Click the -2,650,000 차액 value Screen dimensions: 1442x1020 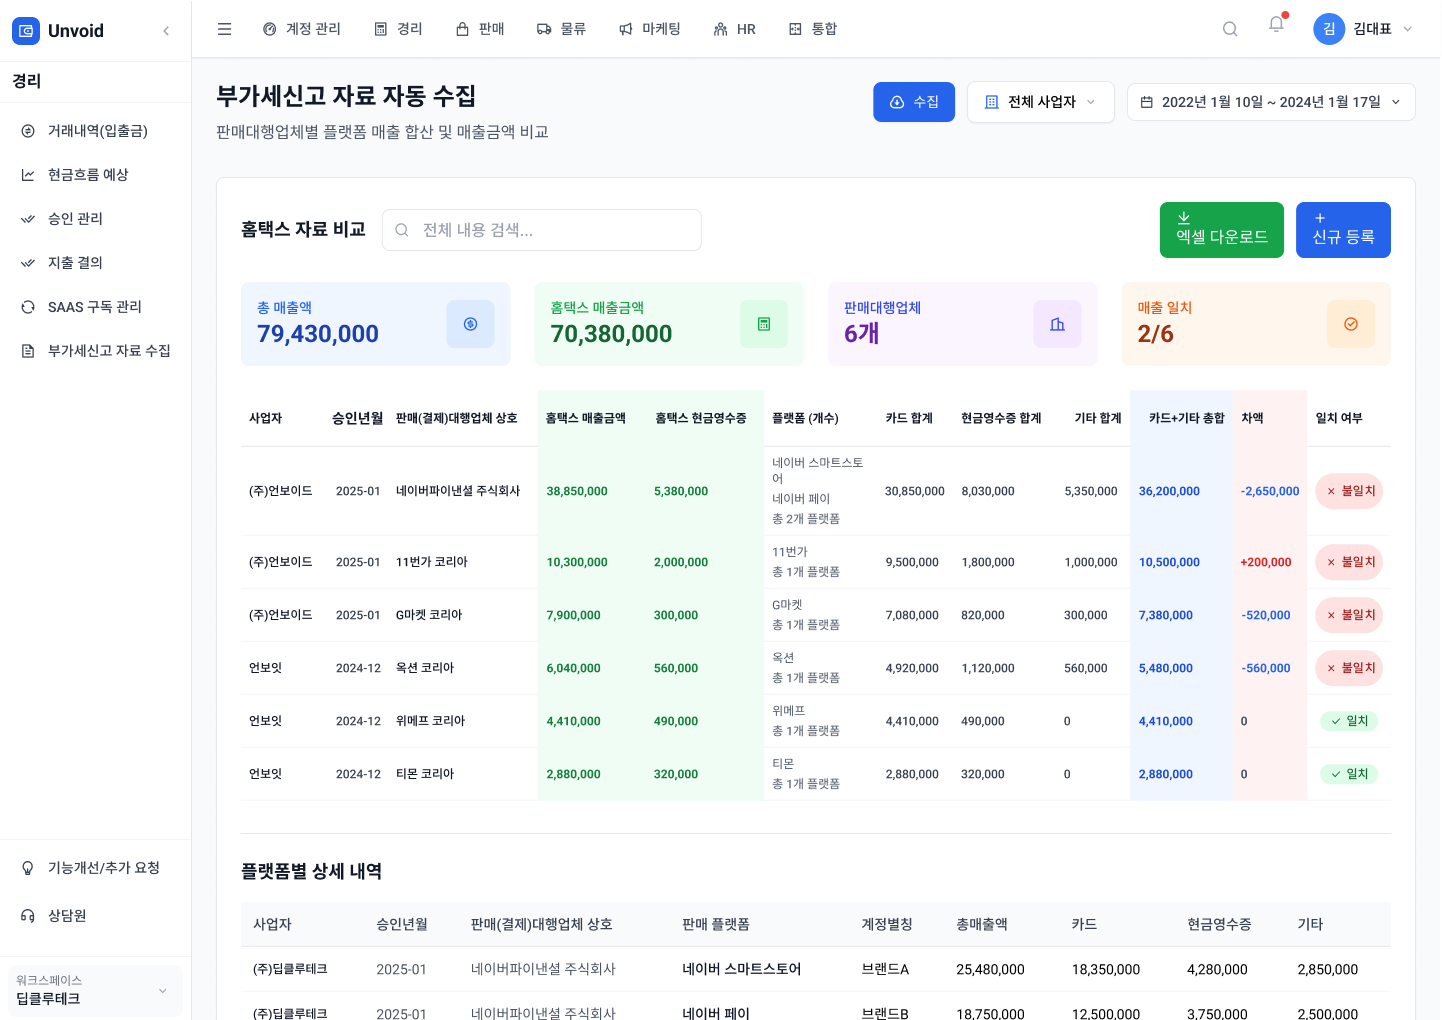coord(1270,491)
